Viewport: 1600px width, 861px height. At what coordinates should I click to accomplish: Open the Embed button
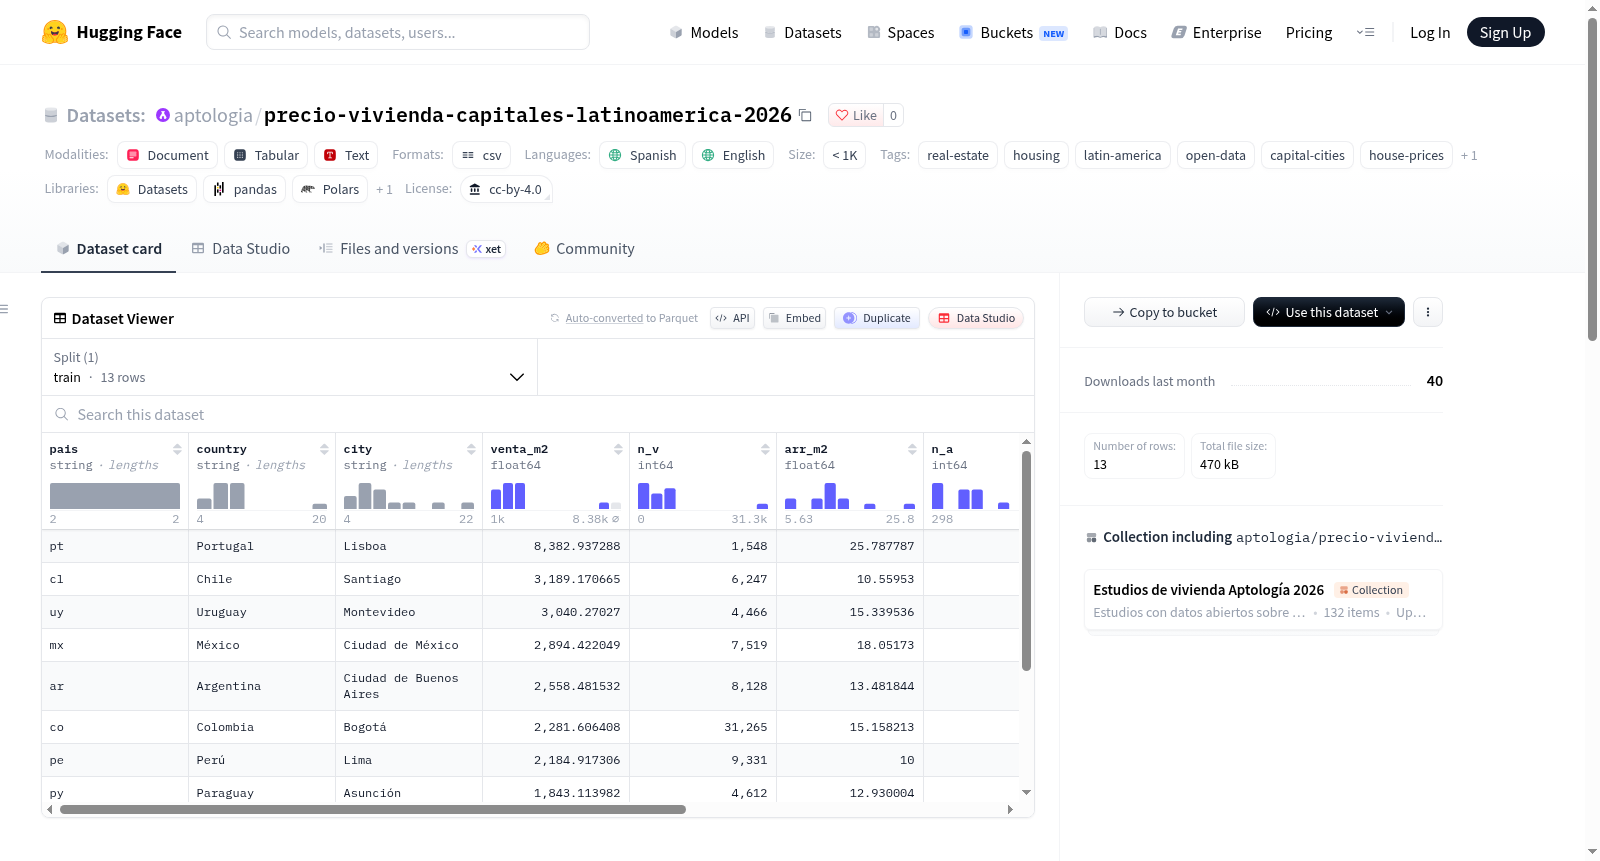[x=794, y=318]
